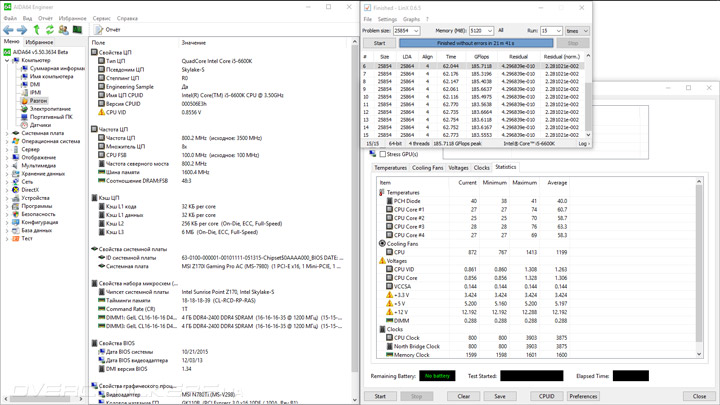Expand the Системная плата tree node

click(7, 133)
